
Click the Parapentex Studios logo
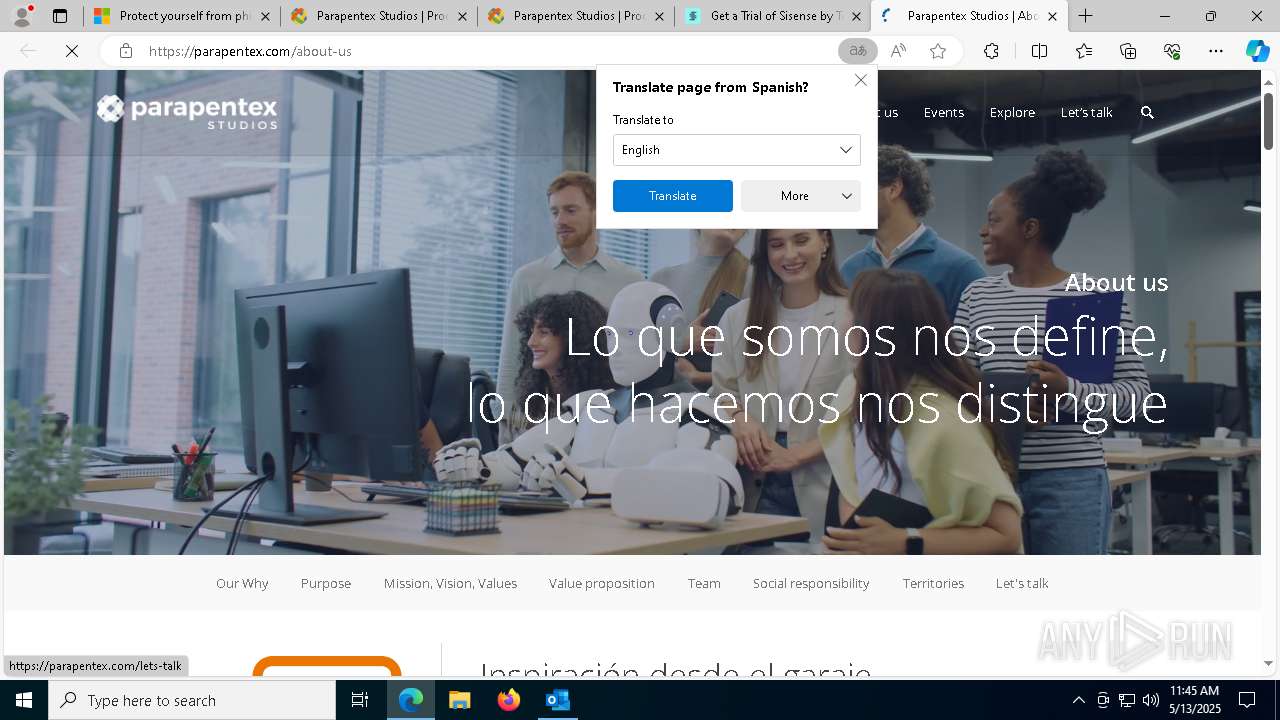pos(187,111)
